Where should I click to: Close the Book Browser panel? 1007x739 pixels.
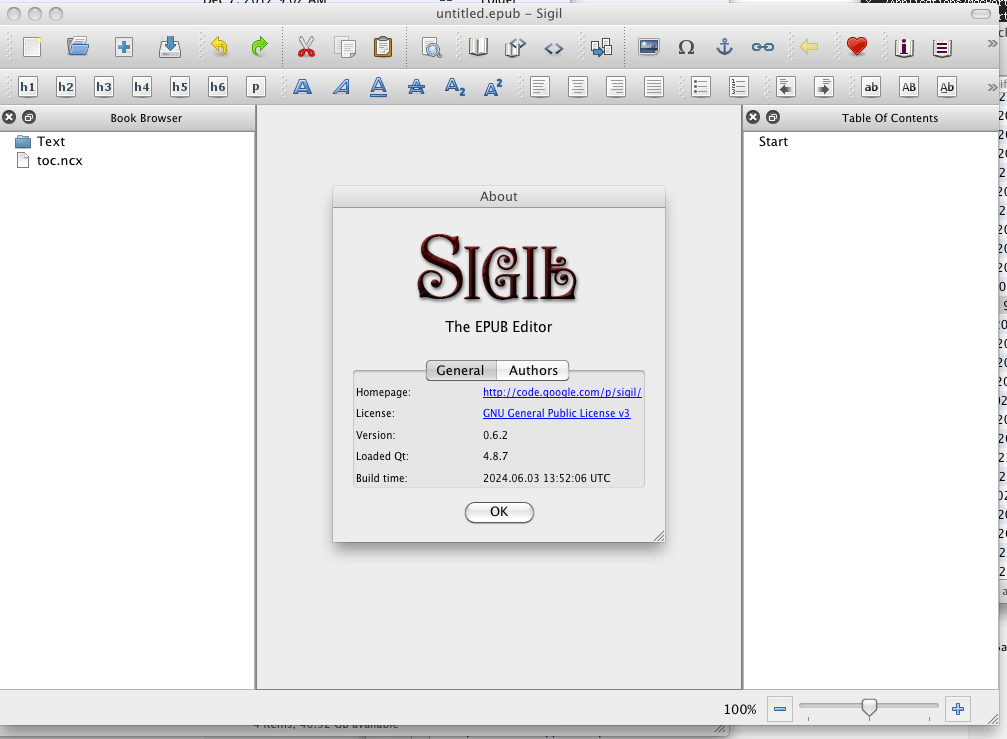9,117
